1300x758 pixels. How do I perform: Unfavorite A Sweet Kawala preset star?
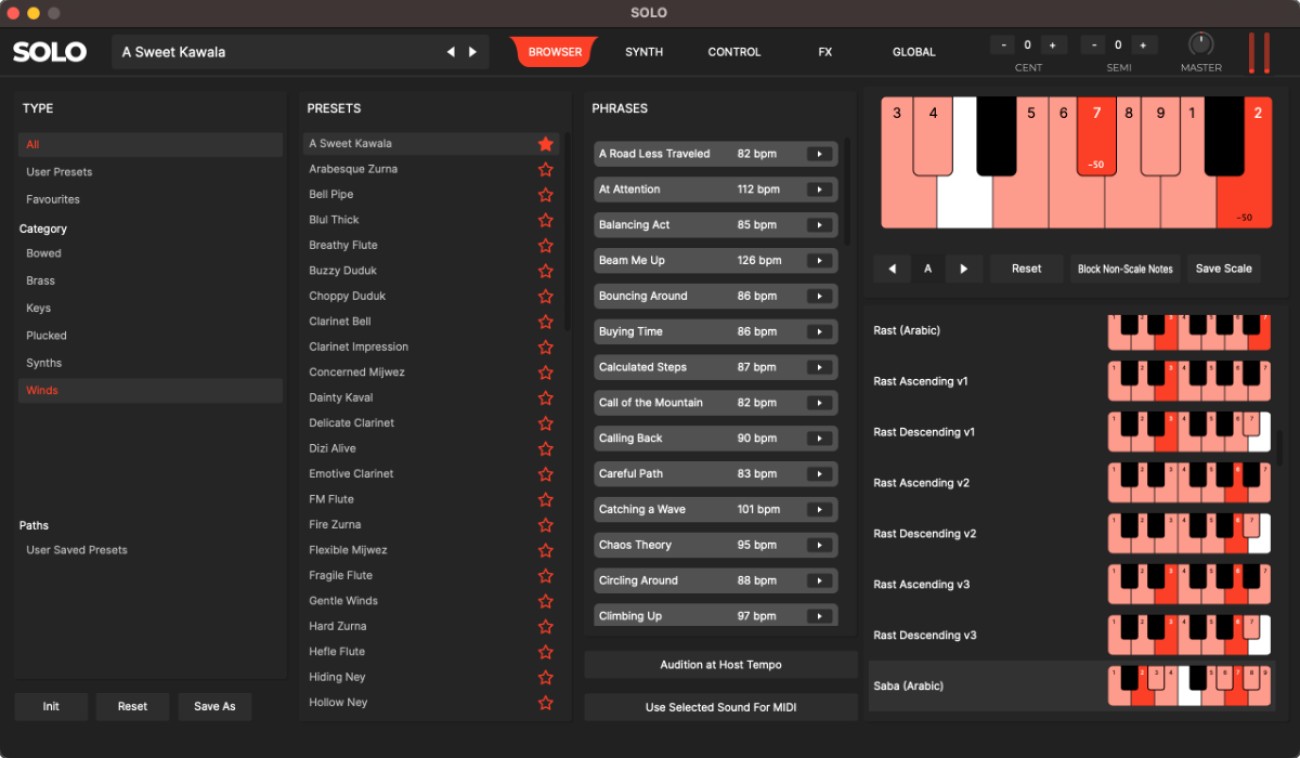click(x=545, y=143)
